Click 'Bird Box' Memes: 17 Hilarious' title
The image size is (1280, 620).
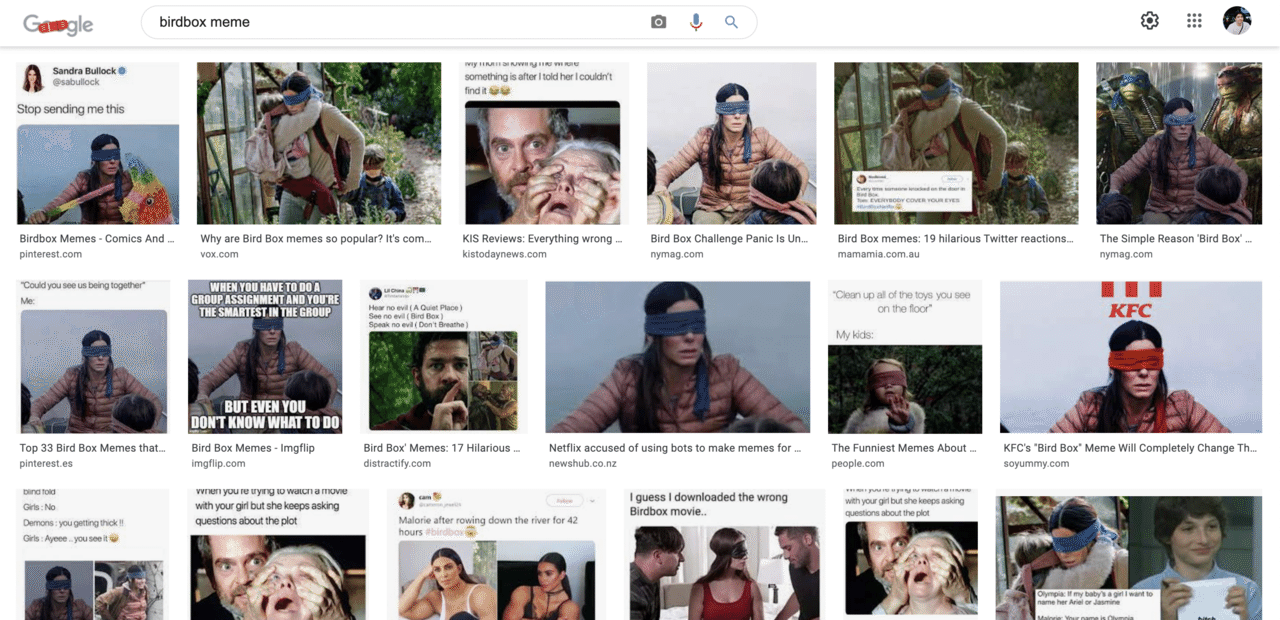(x=442, y=448)
